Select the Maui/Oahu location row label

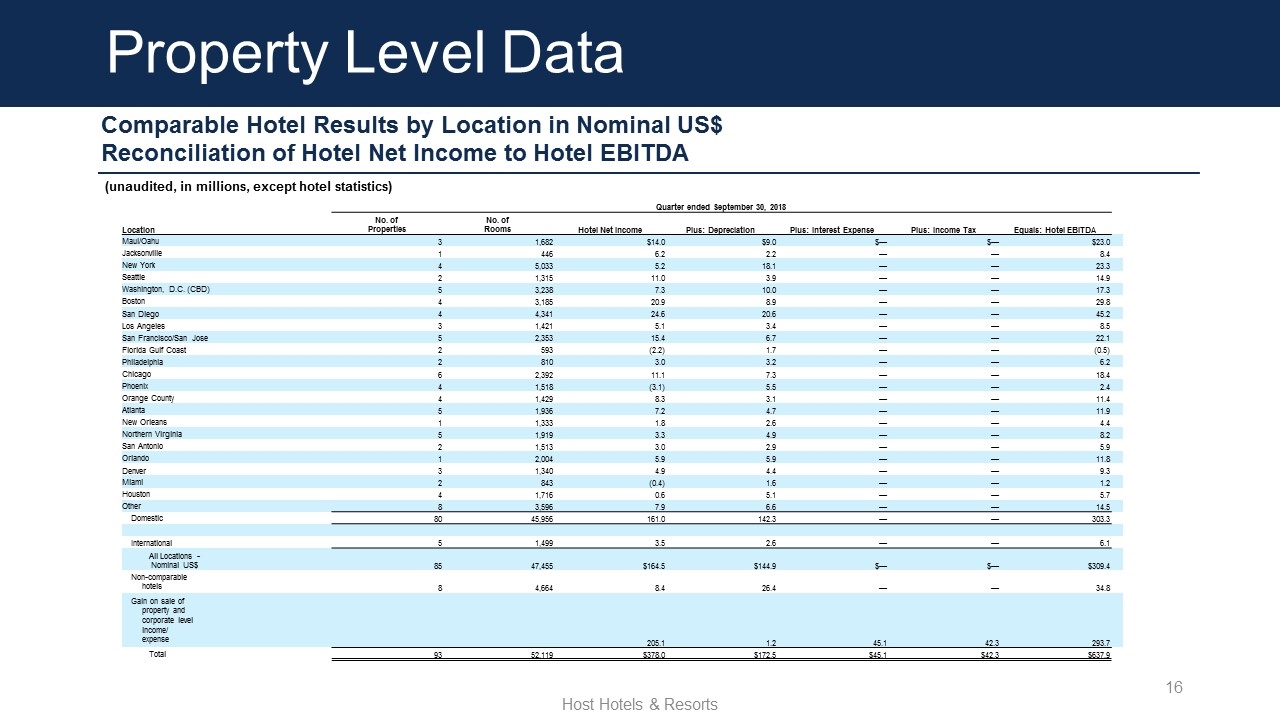(x=140, y=241)
